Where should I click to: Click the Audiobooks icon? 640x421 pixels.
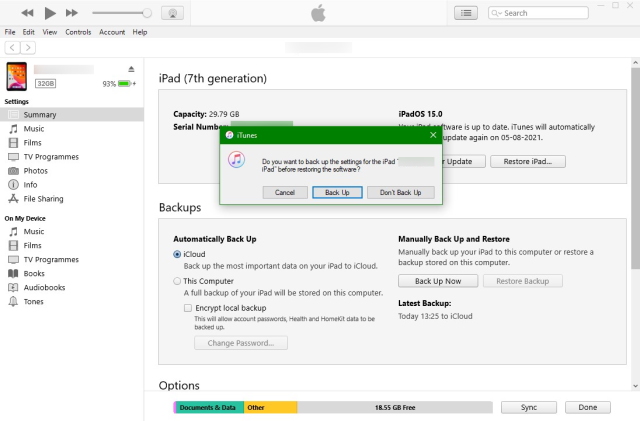pos(13,287)
